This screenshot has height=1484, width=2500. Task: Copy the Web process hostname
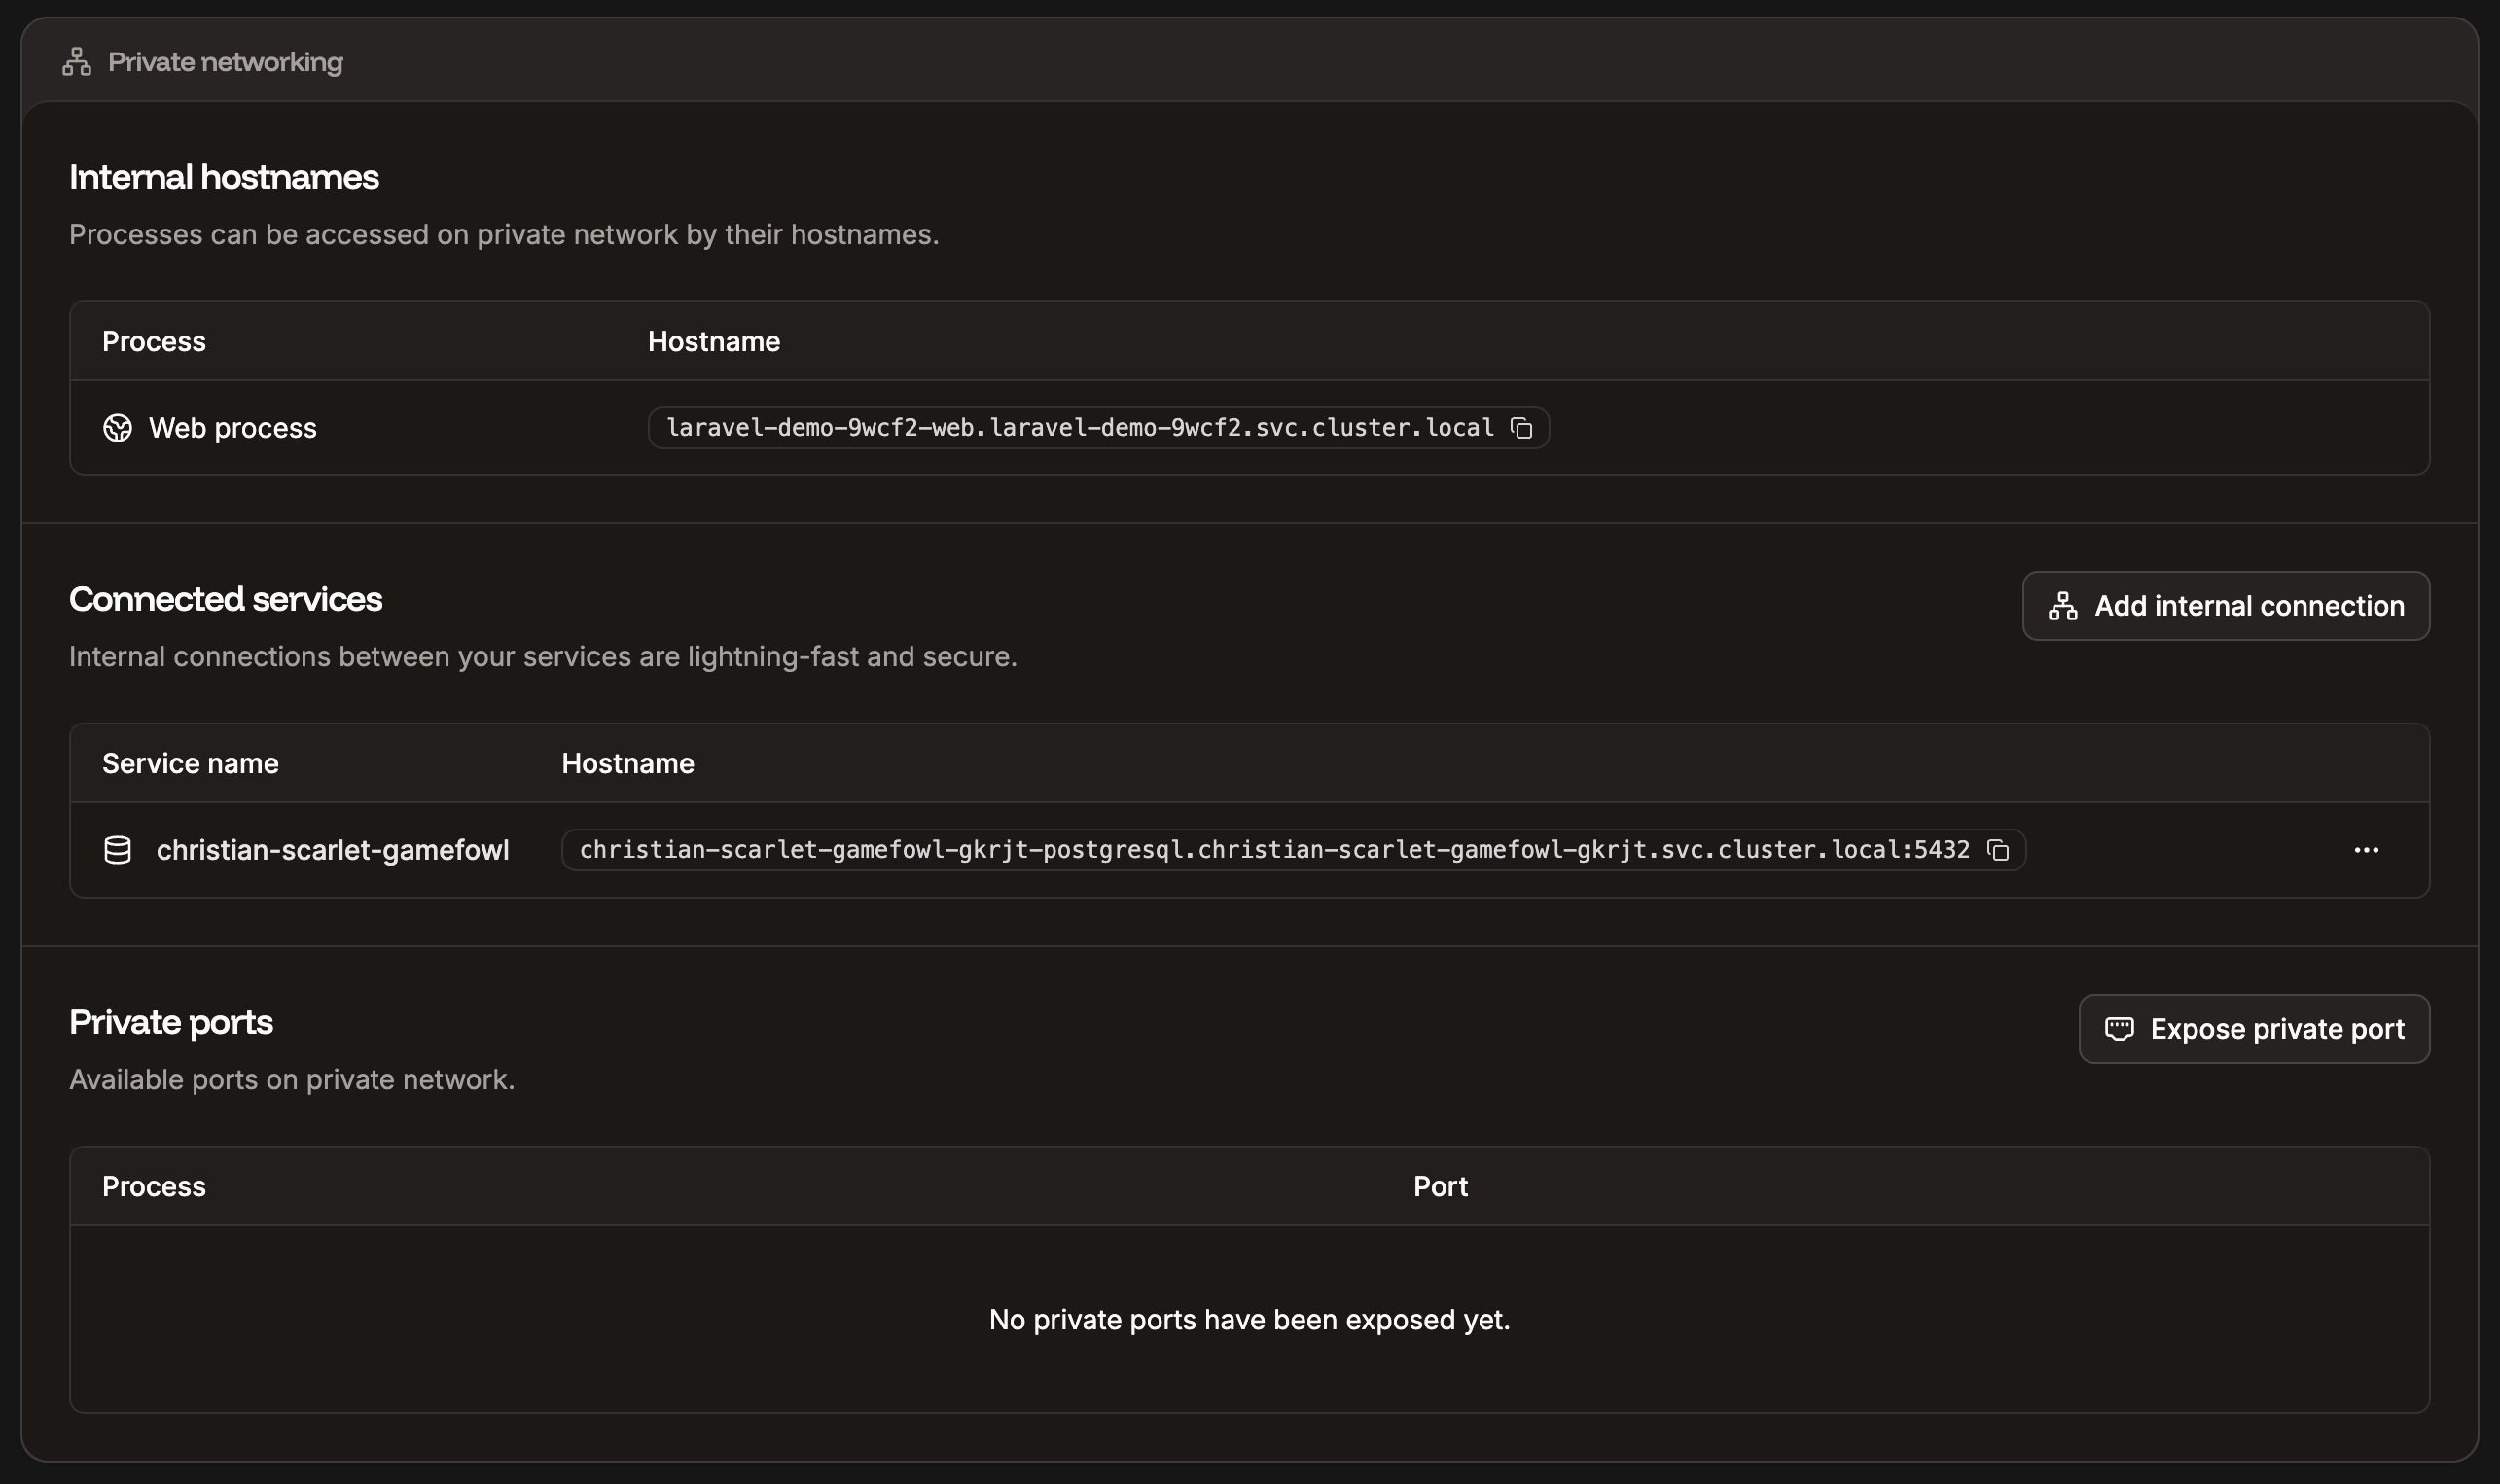(1522, 428)
